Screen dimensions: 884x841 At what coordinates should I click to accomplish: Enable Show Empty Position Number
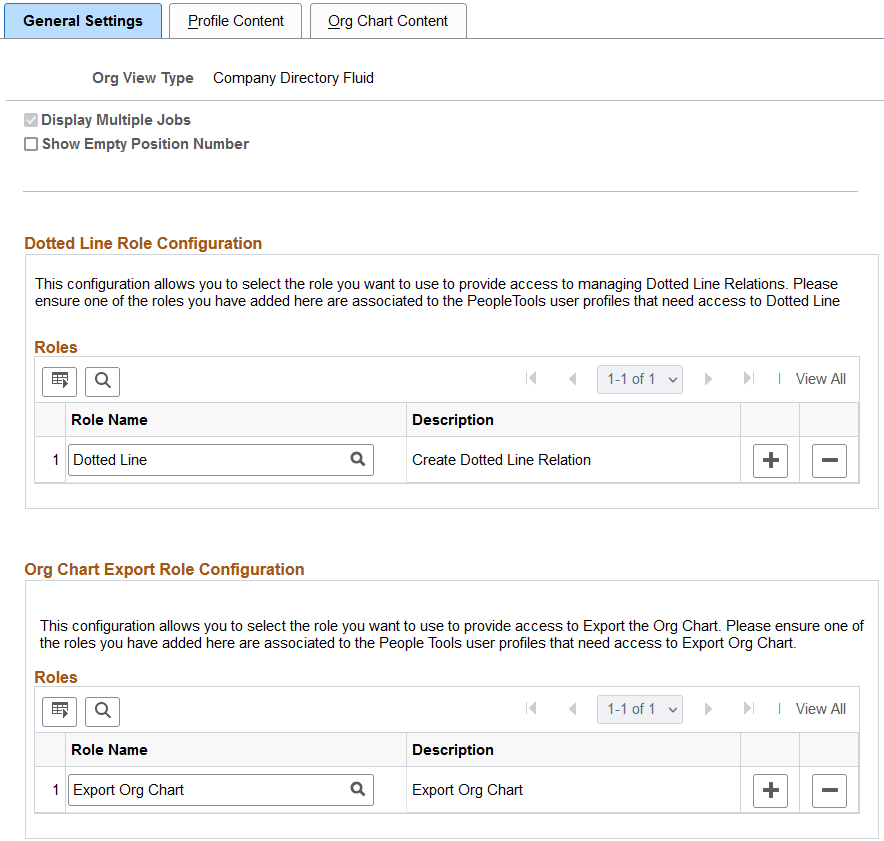pos(31,144)
